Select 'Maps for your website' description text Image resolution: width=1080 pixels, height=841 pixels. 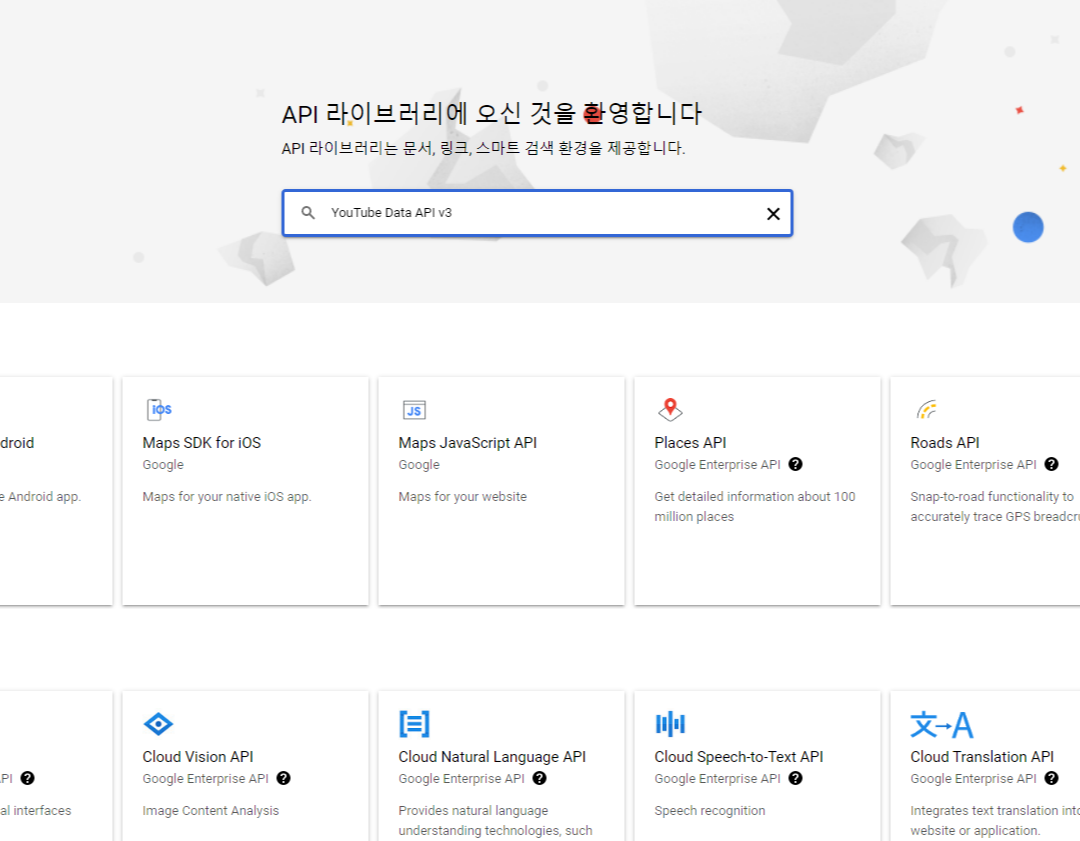tap(462, 497)
